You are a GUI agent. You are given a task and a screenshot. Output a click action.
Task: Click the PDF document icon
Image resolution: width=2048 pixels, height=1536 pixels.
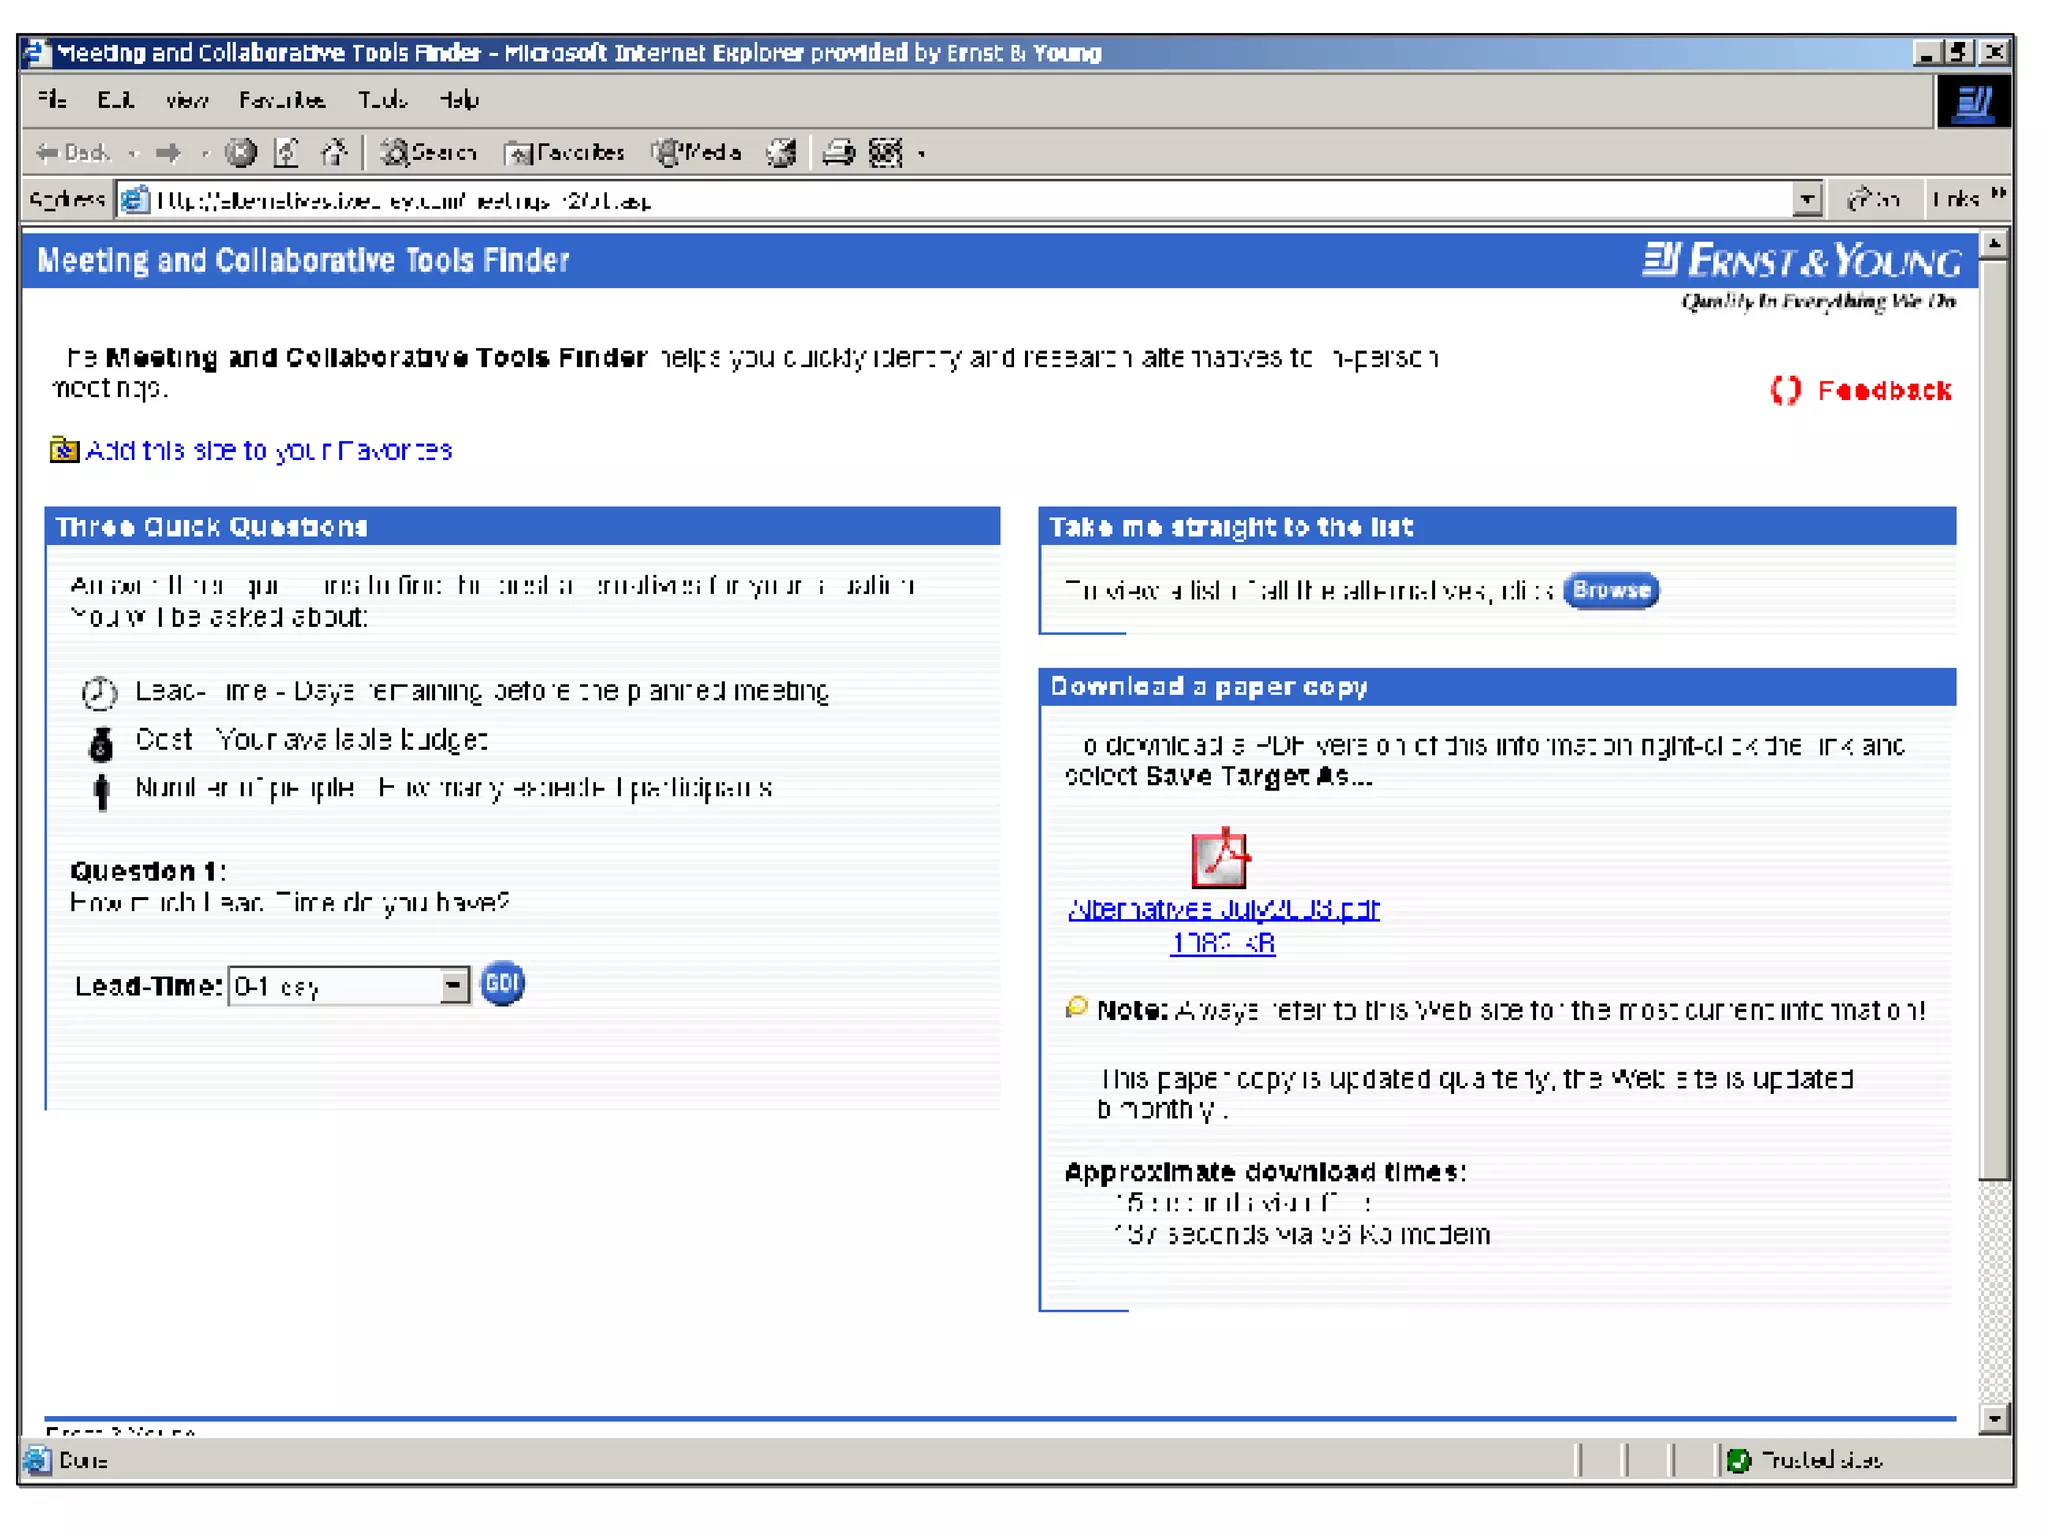pyautogui.click(x=1220, y=858)
